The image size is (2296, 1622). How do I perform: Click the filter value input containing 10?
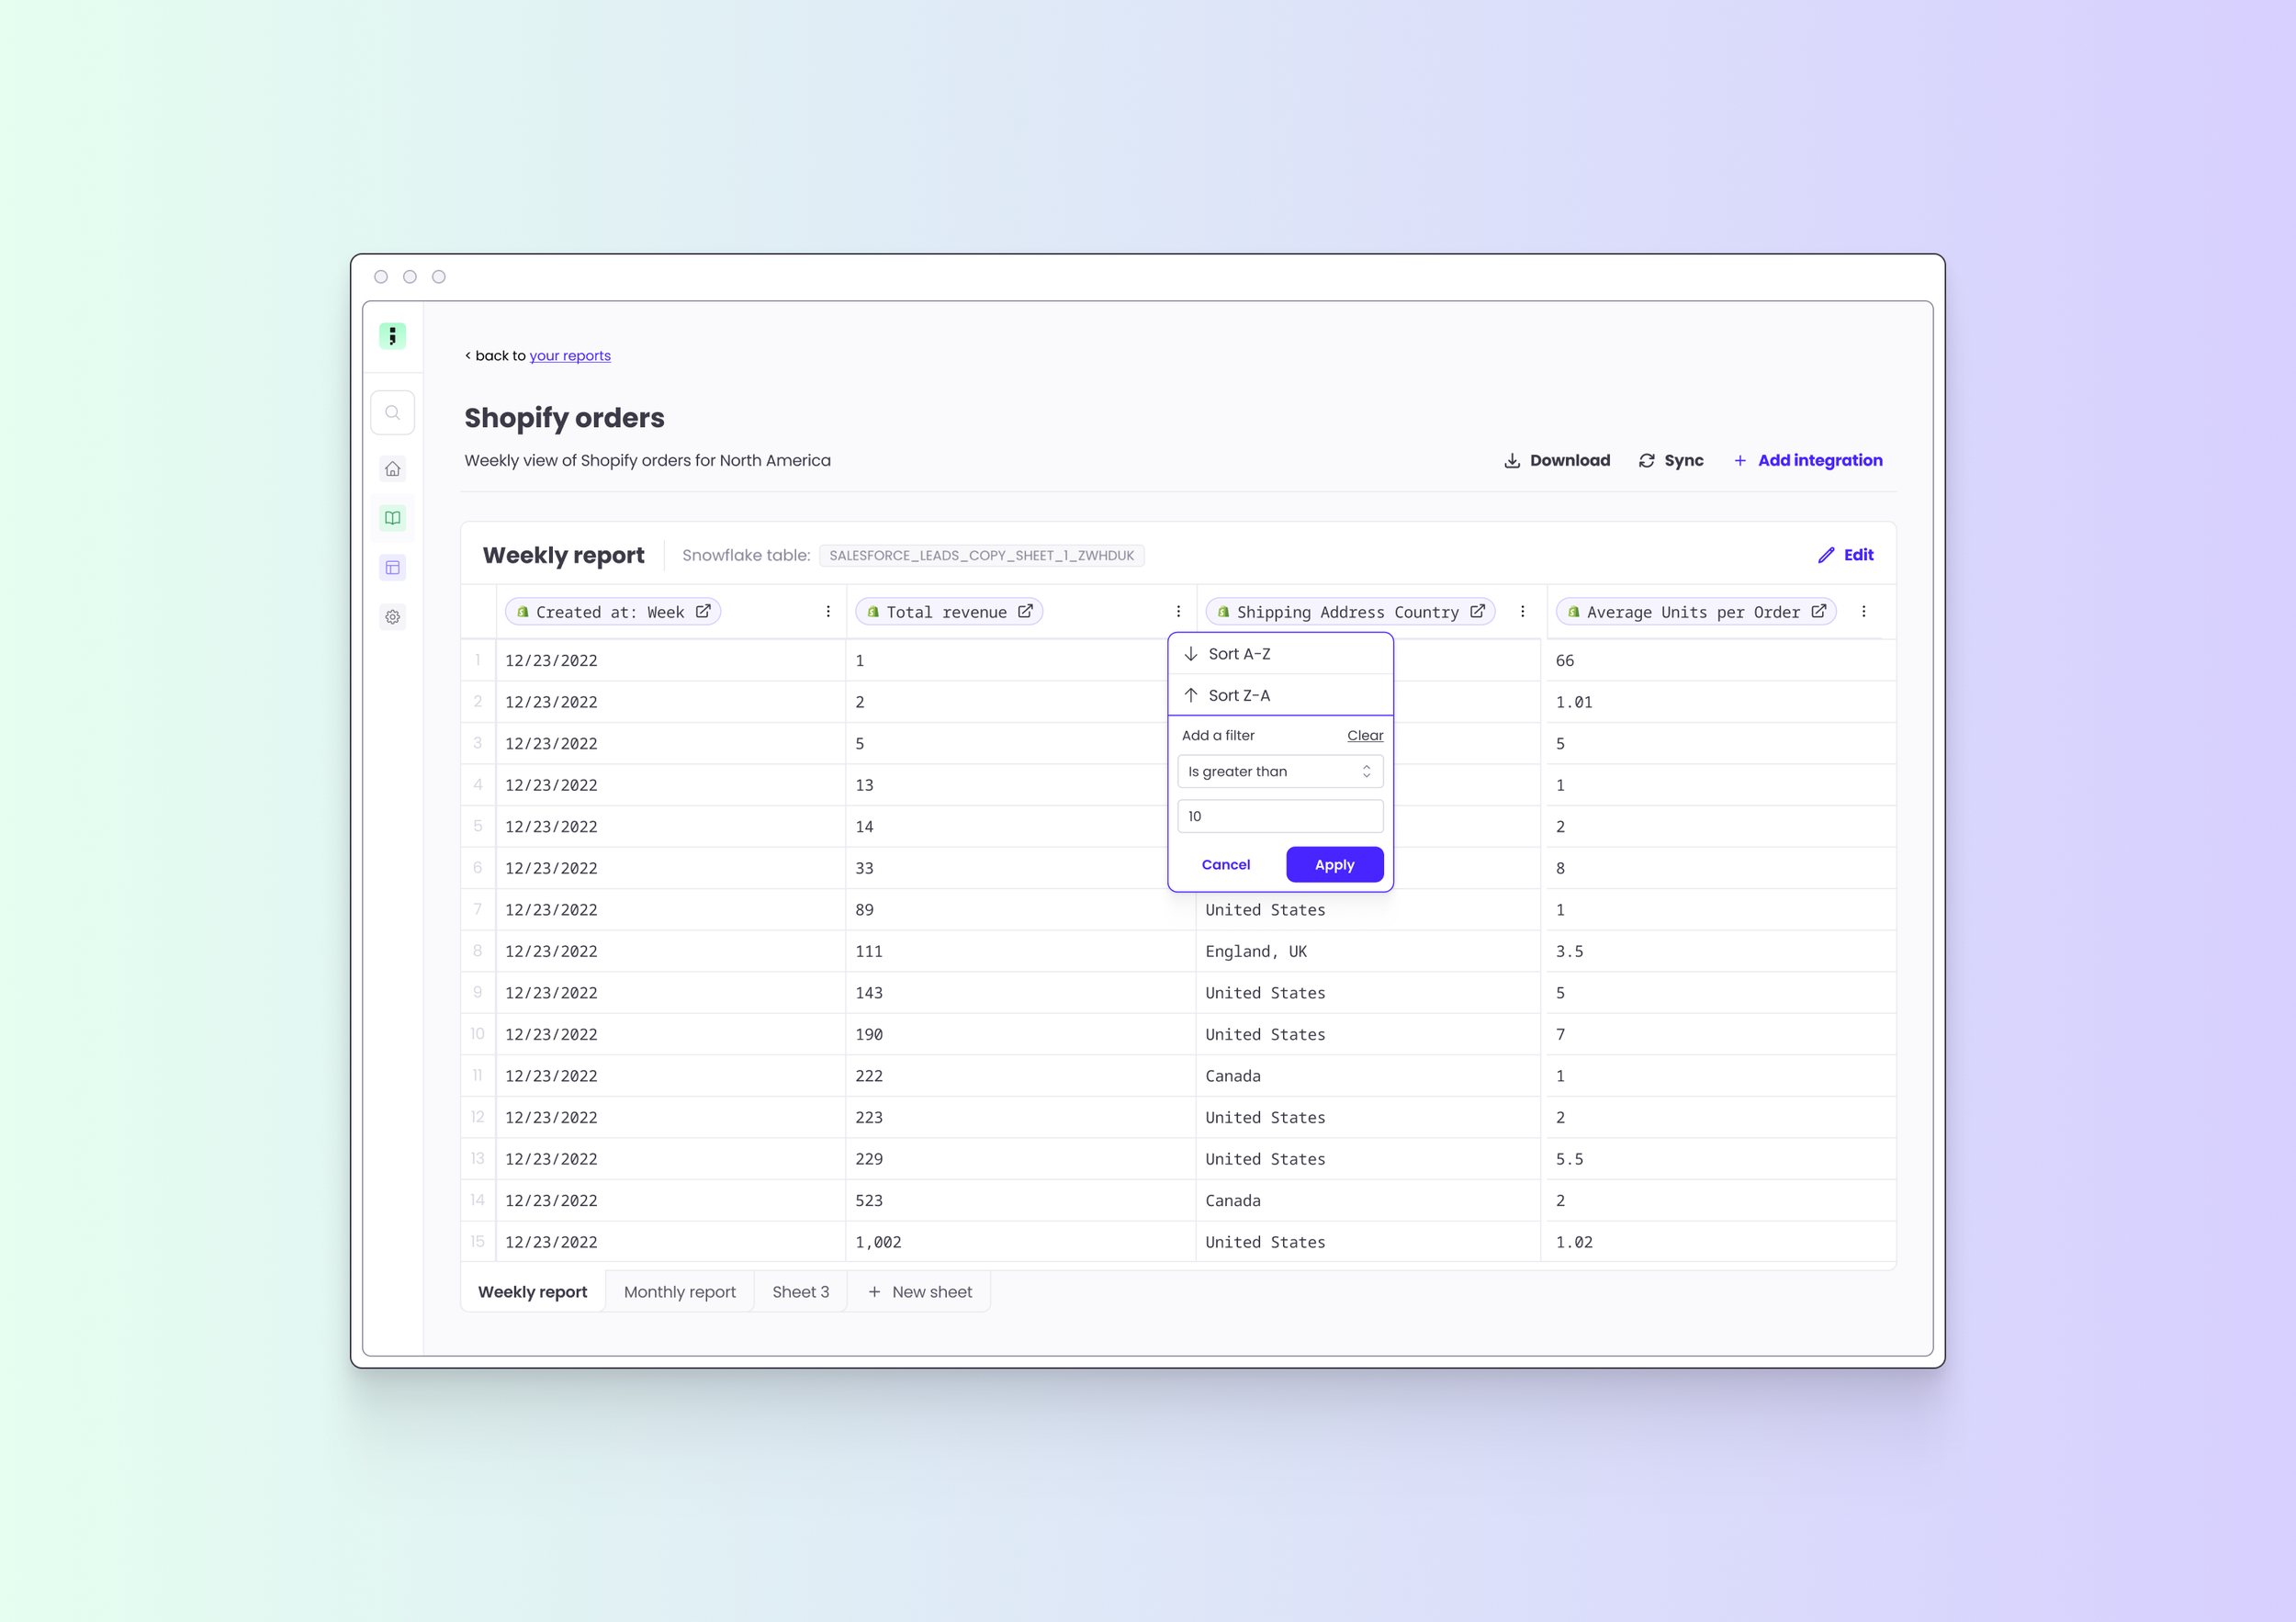(1280, 816)
